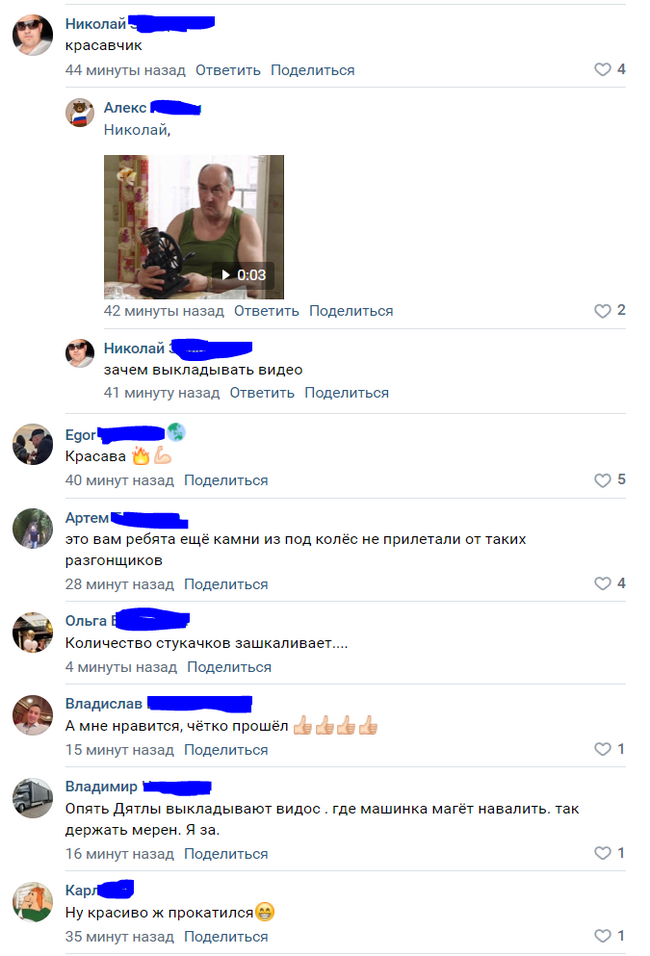Like Egor's "Красава" comment
Image resolution: width=650 pixels, height=956 pixels.
[602, 480]
